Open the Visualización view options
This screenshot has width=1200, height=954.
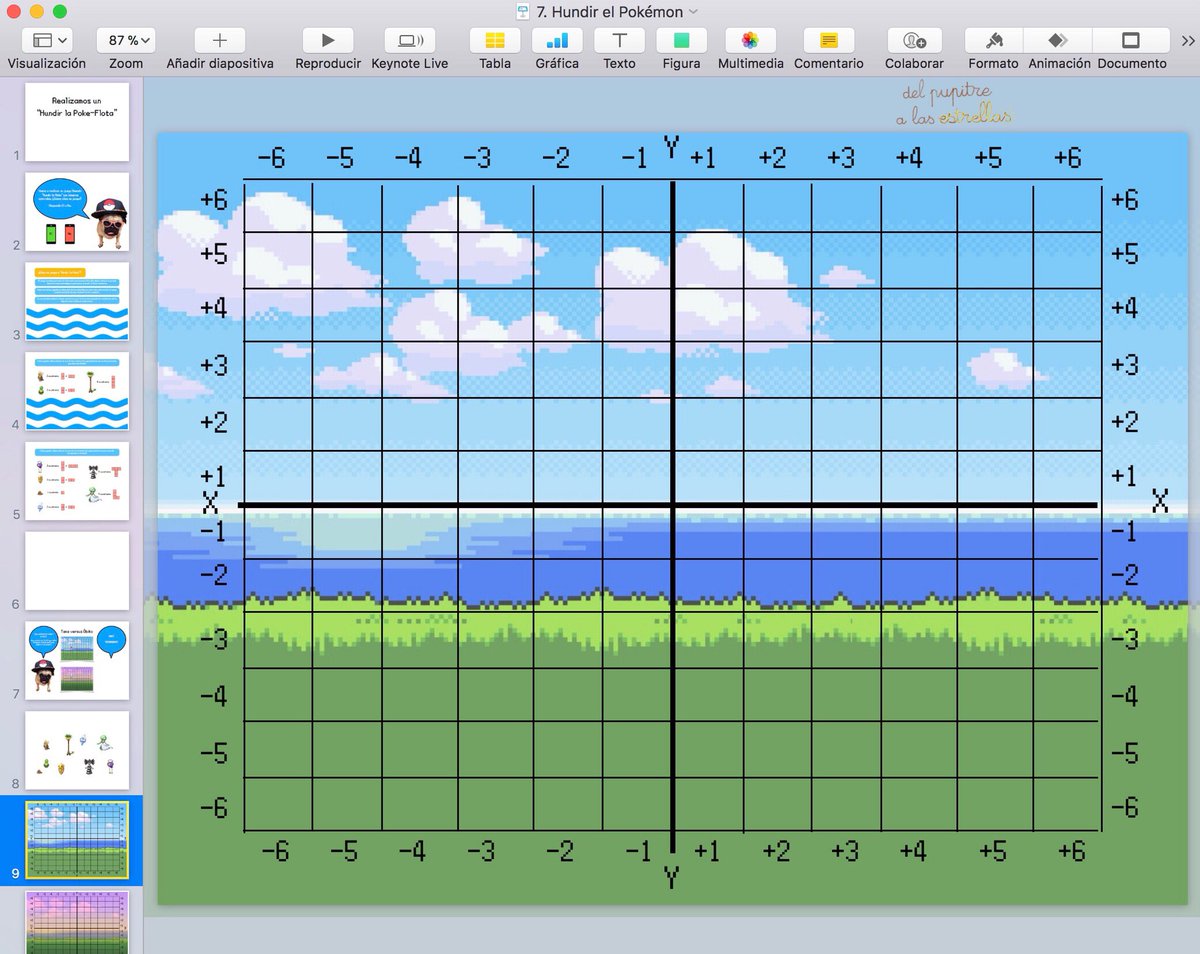point(47,40)
